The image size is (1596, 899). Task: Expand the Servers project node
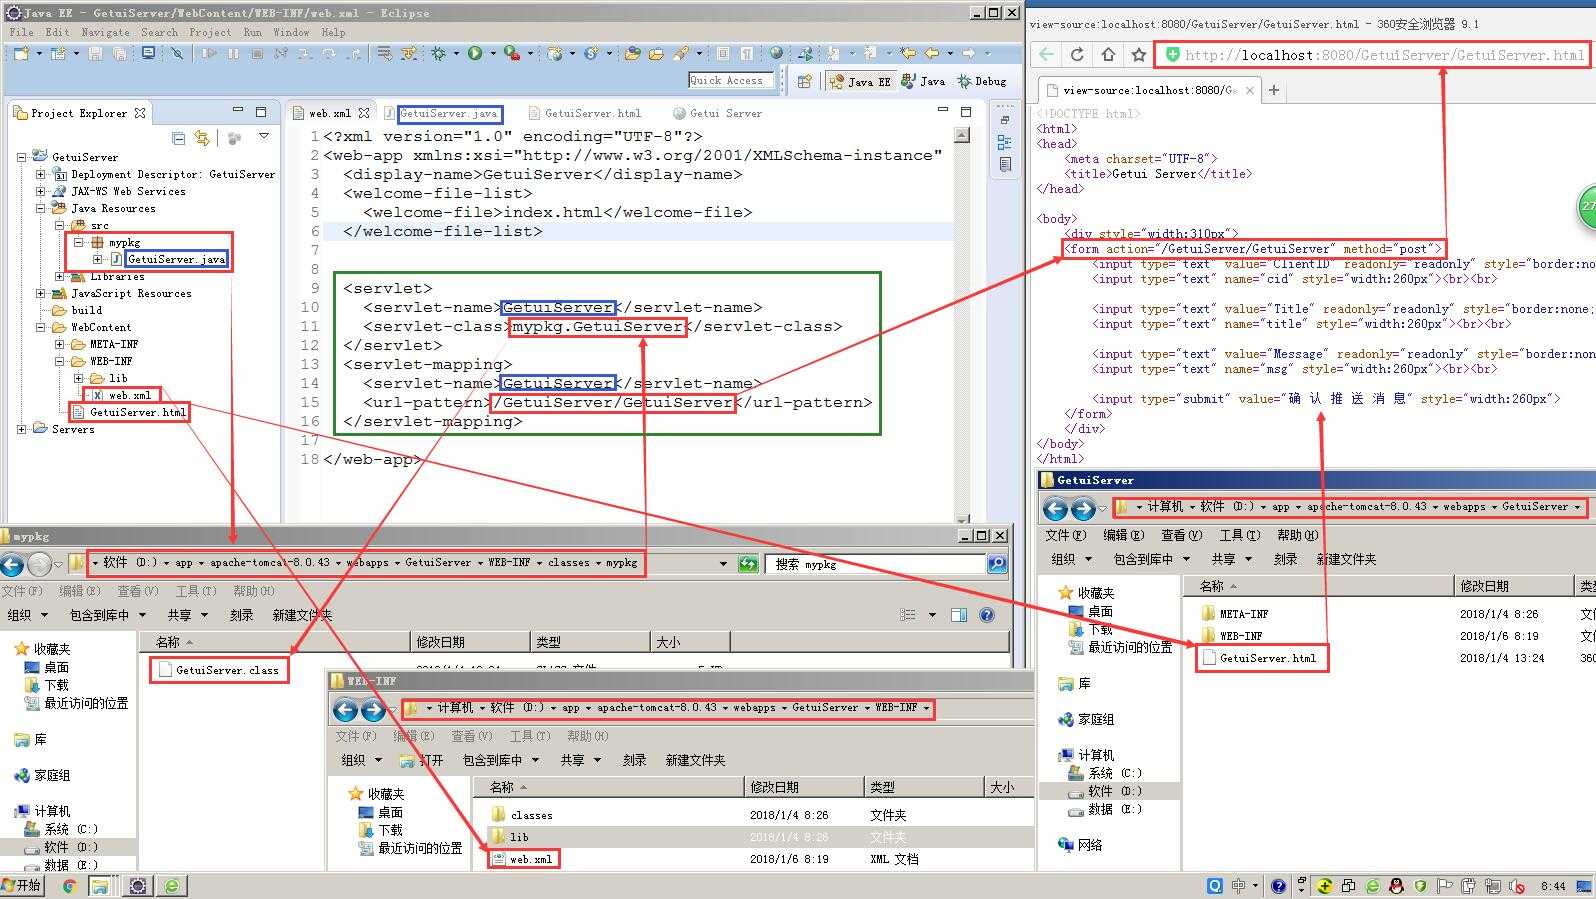coord(22,429)
